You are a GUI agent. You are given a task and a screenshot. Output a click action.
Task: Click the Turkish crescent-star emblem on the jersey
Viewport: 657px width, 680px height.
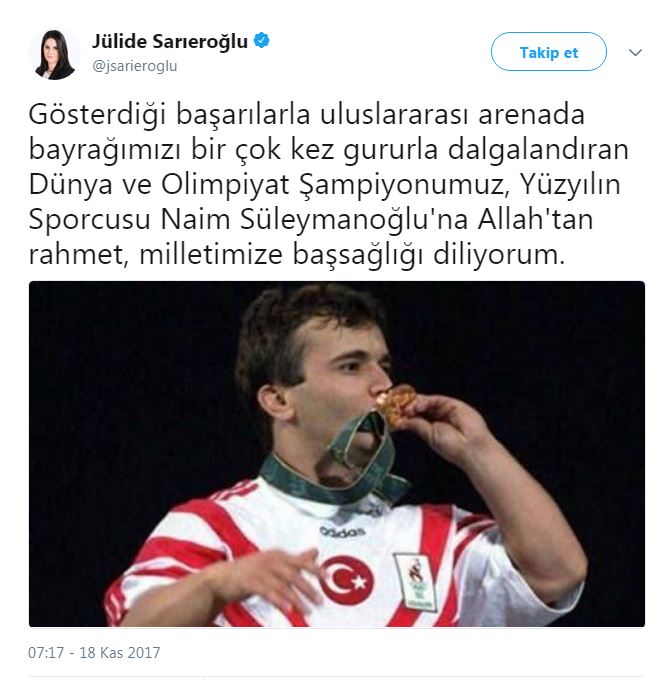pyautogui.click(x=347, y=580)
